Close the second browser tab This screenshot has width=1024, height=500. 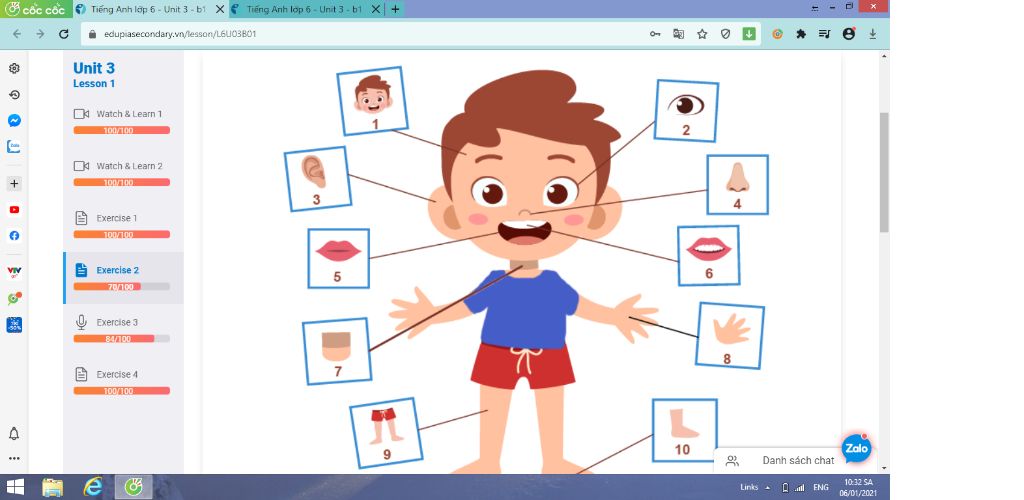[376, 10]
